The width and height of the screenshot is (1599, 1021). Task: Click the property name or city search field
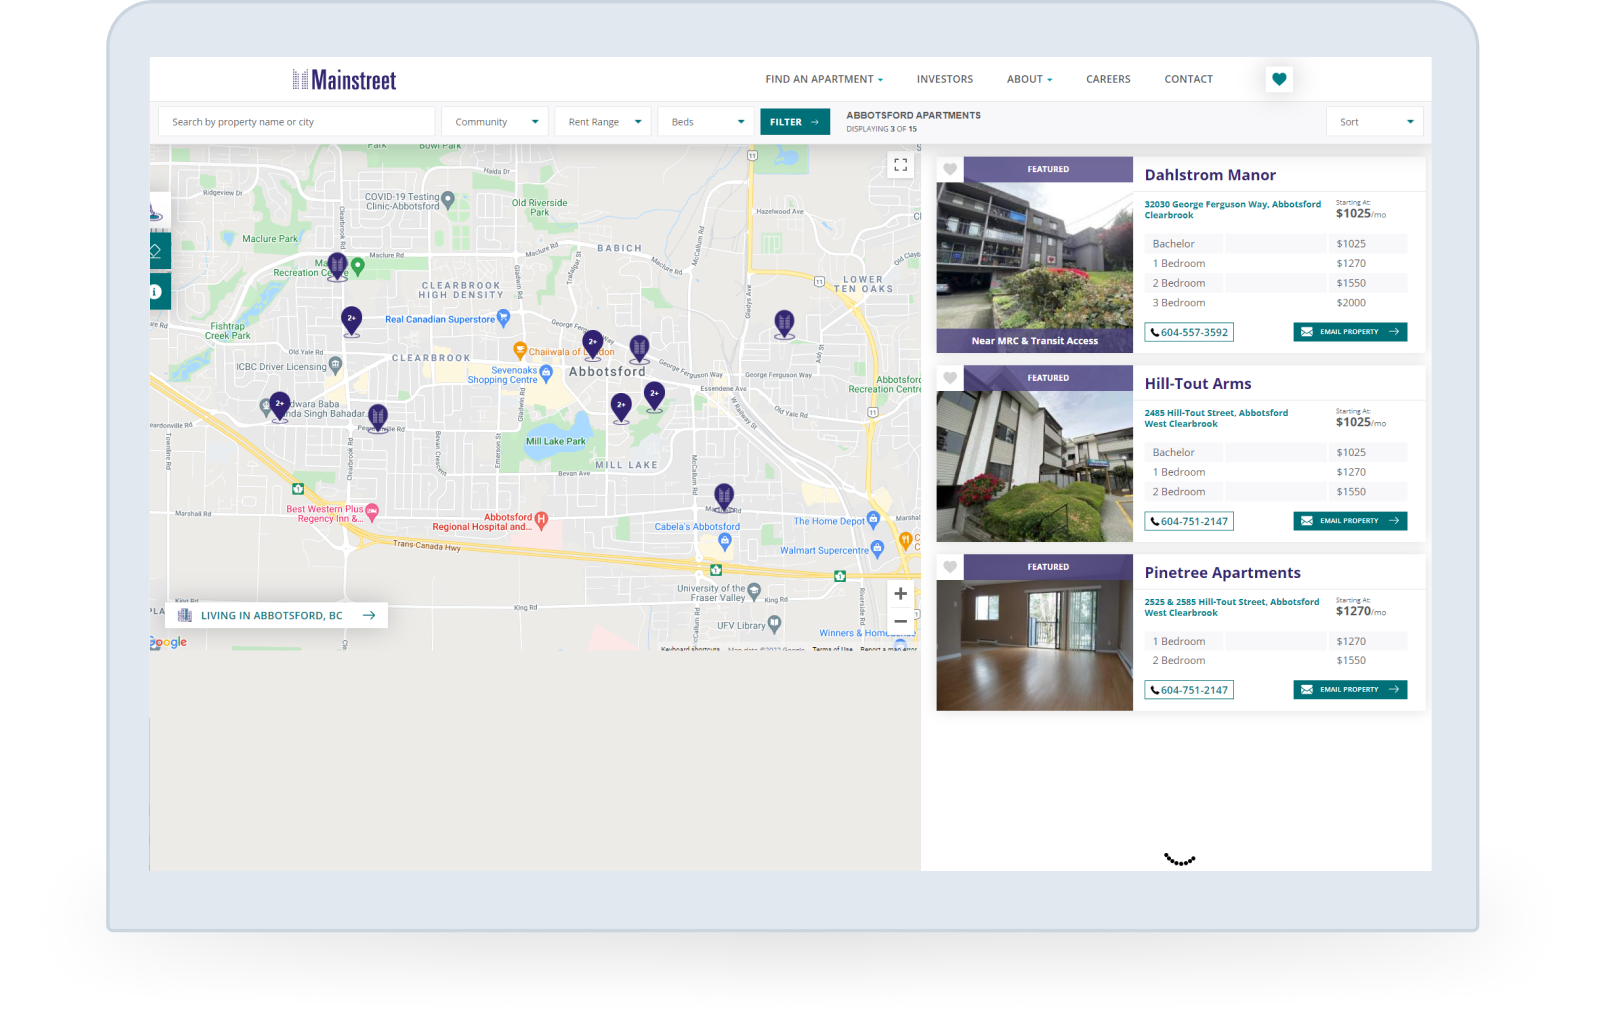(297, 122)
